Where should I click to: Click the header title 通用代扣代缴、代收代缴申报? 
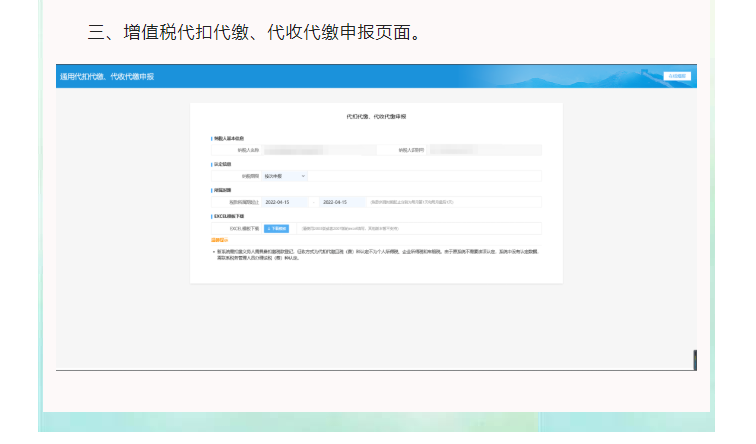pos(107,77)
